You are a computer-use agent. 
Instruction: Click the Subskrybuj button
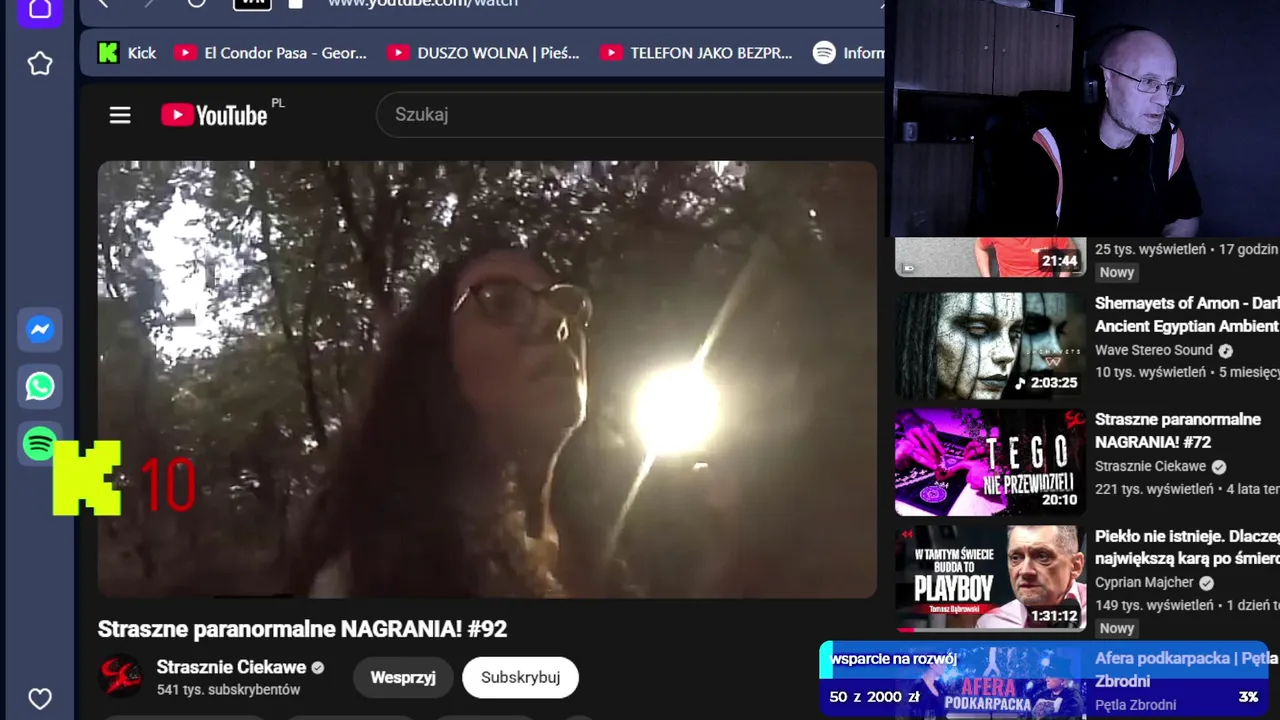coord(520,677)
